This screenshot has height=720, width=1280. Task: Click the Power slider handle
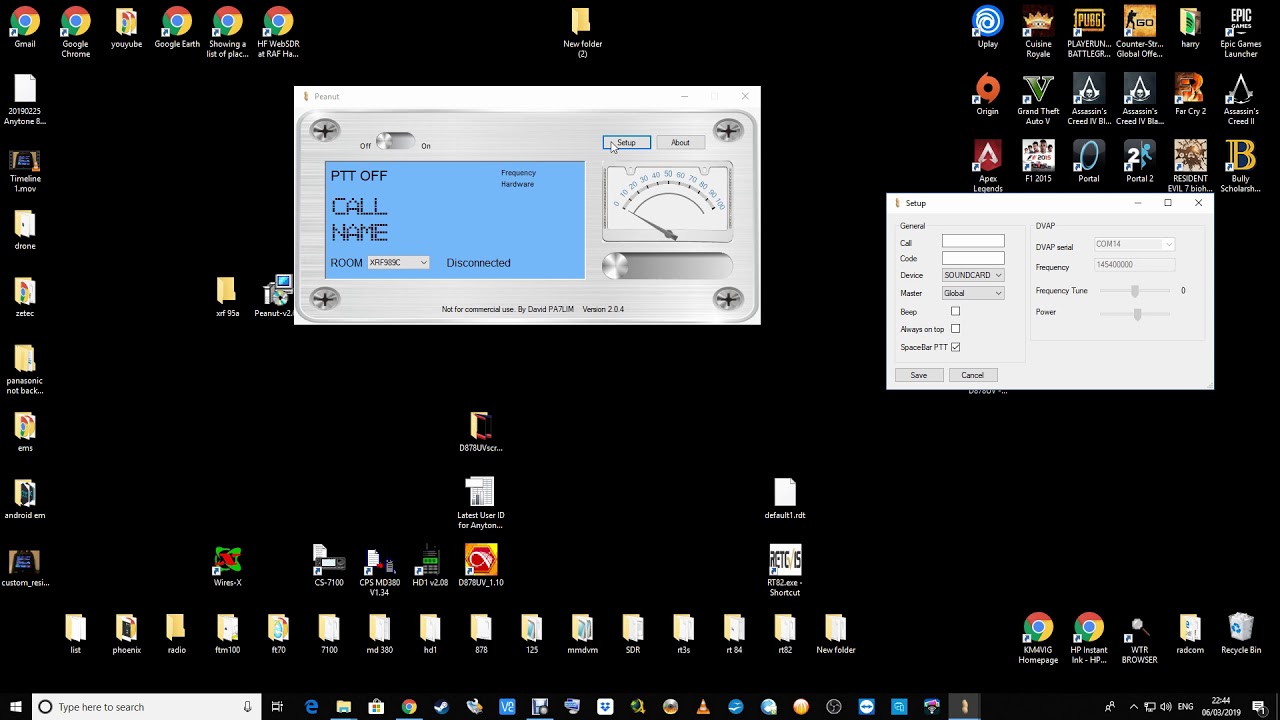coord(1137,313)
